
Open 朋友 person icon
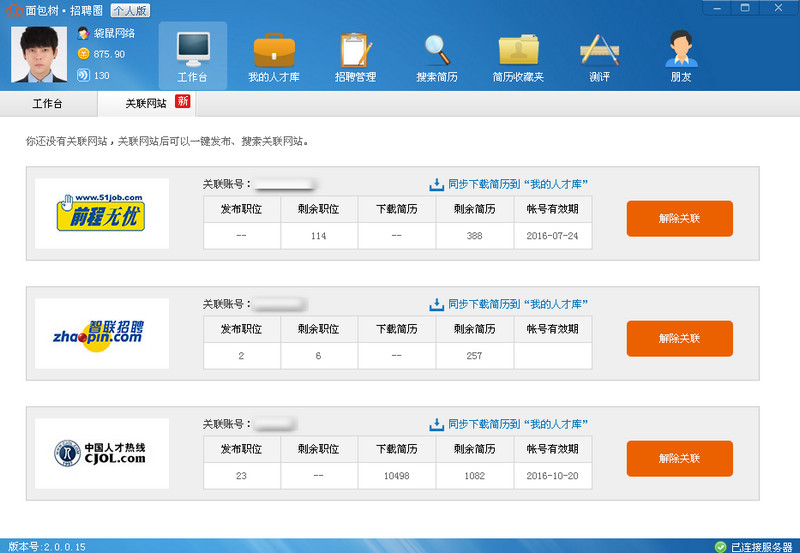pyautogui.click(x=681, y=48)
